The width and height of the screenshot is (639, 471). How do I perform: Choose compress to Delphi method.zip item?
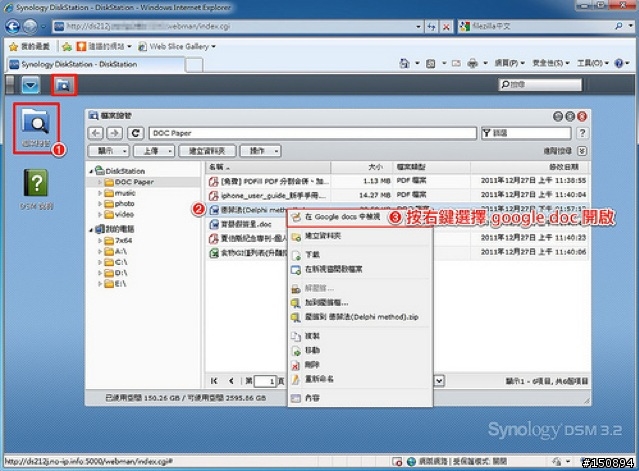361,317
